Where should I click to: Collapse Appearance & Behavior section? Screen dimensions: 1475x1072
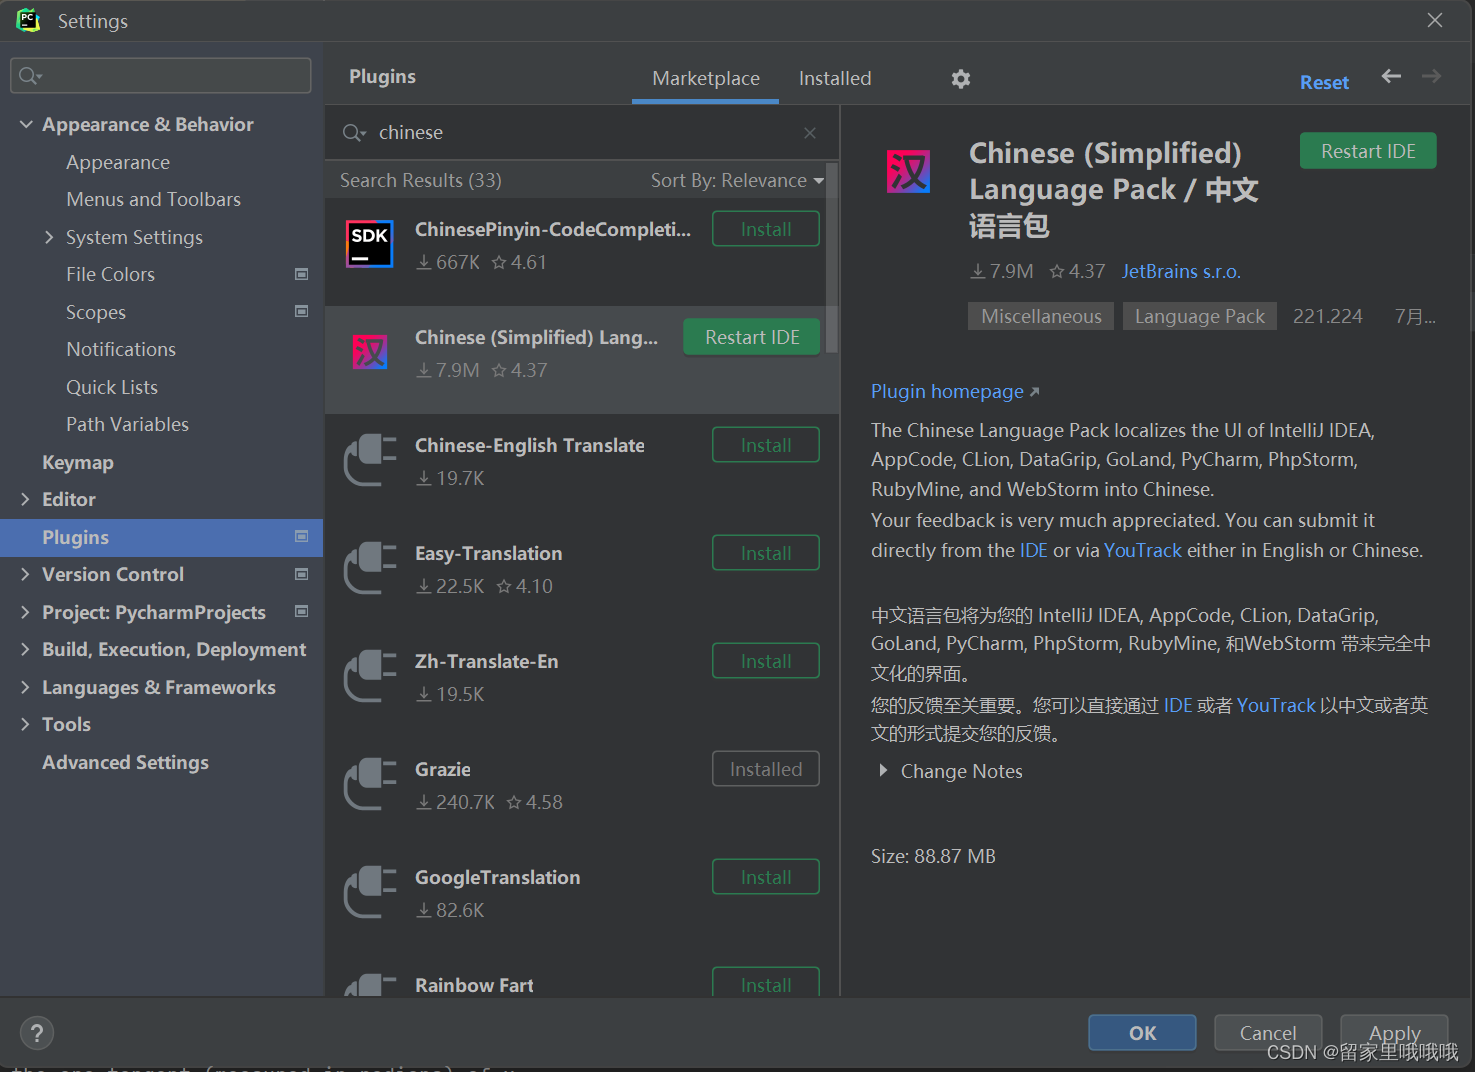[x=26, y=124]
